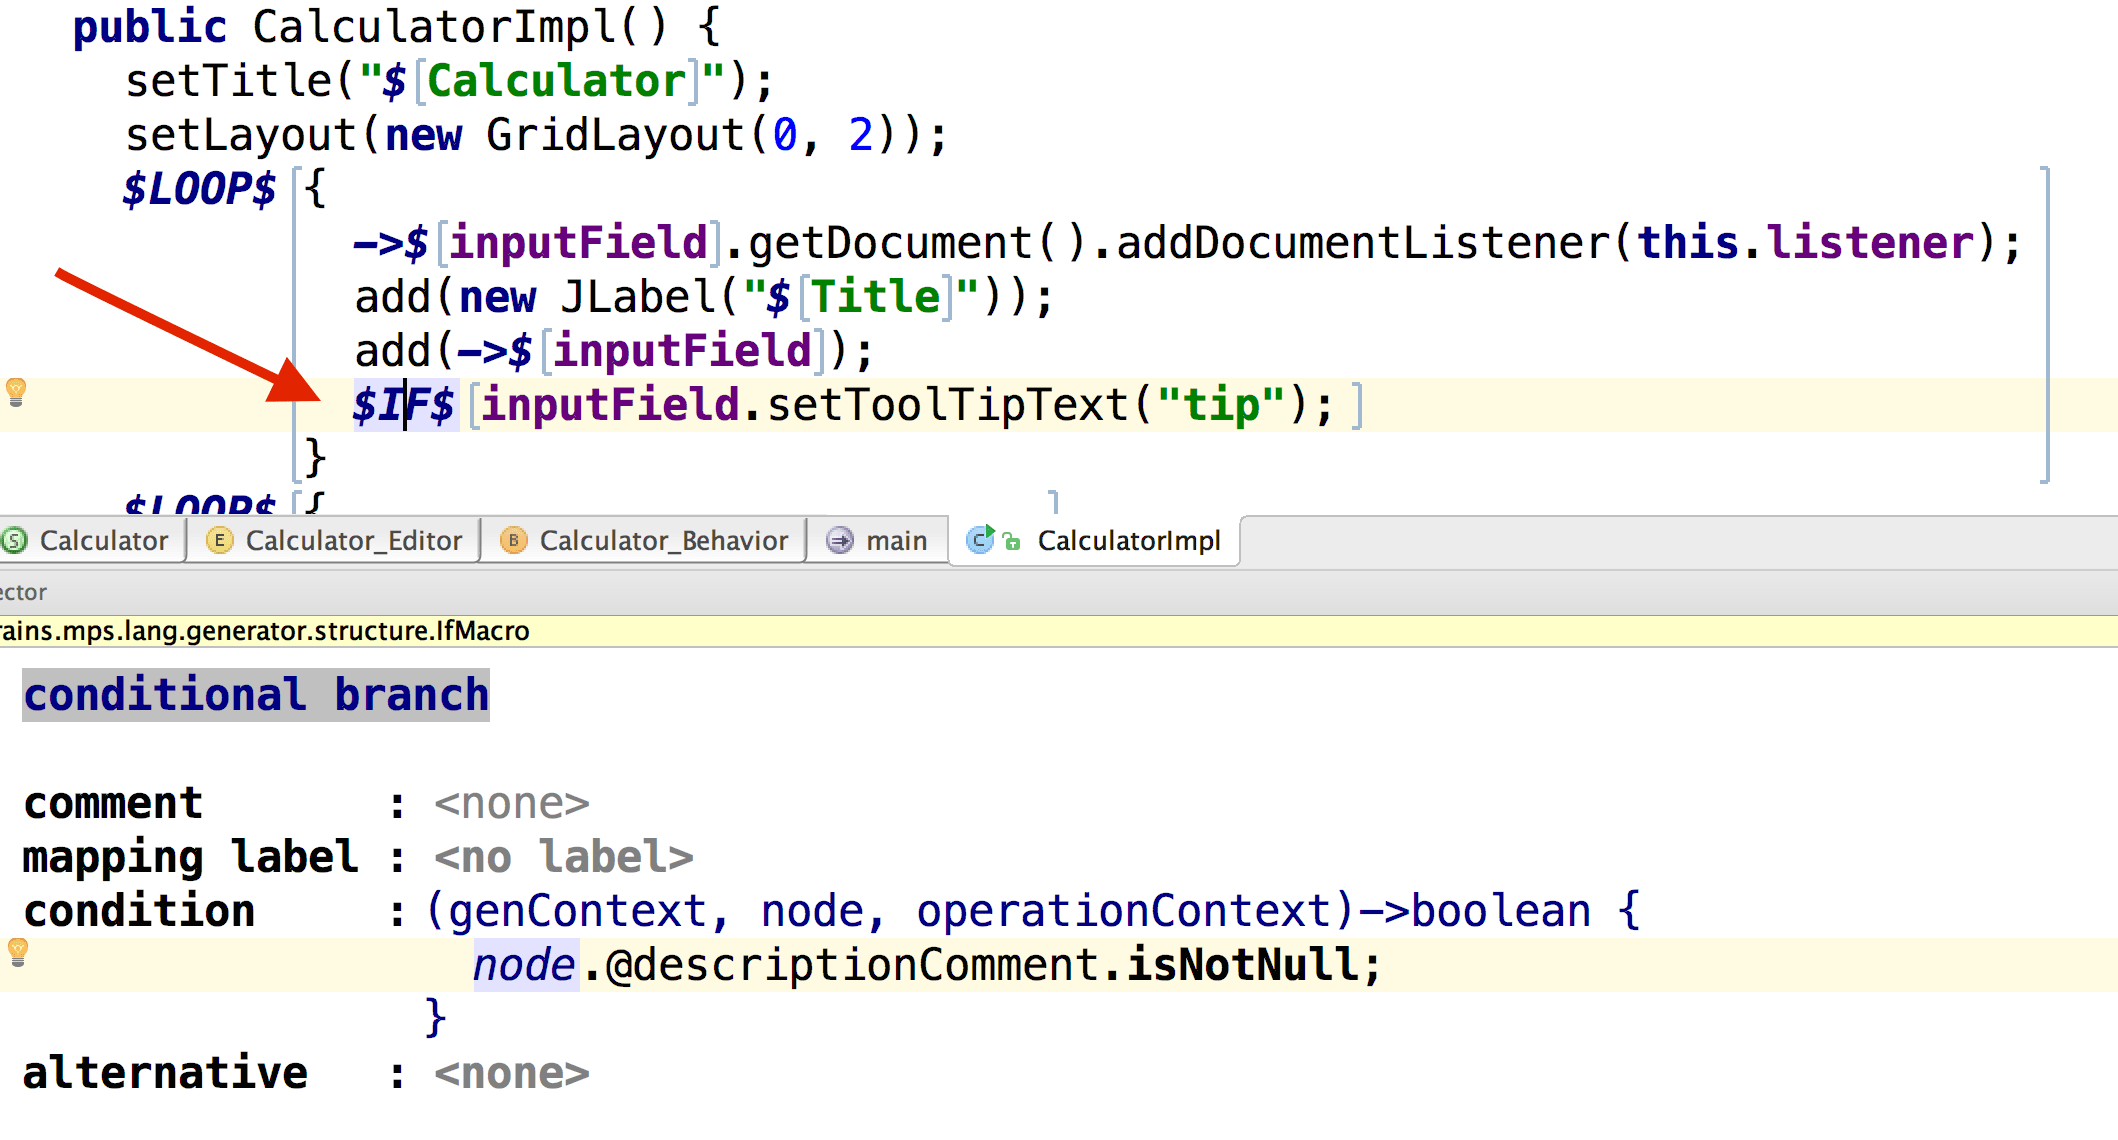Image resolution: width=2118 pixels, height=1140 pixels.
Task: Open the main generator tab
Action: 895,540
